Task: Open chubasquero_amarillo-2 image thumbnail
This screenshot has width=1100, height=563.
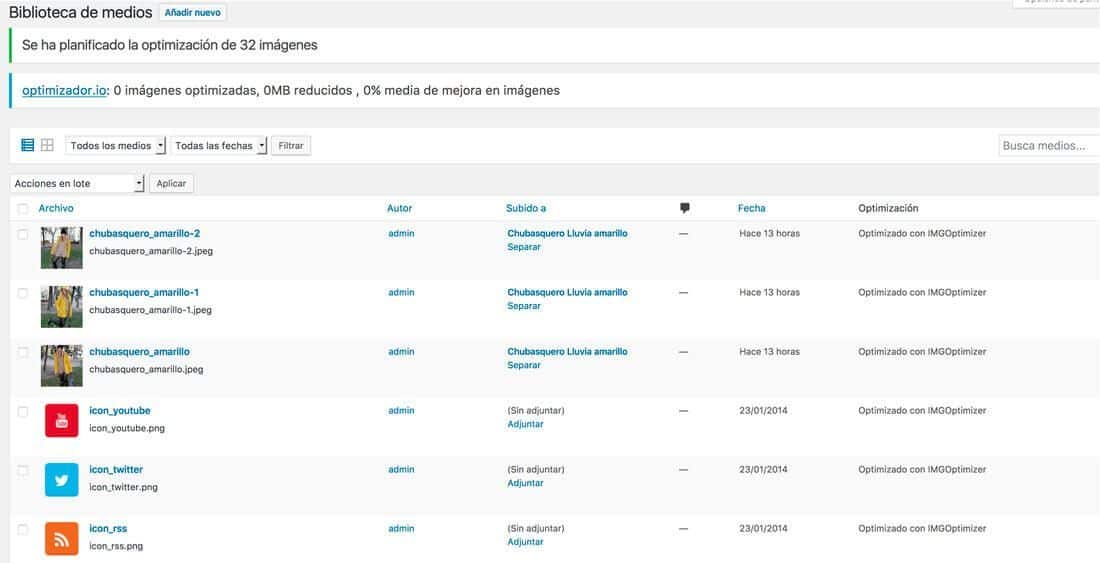Action: pos(61,247)
